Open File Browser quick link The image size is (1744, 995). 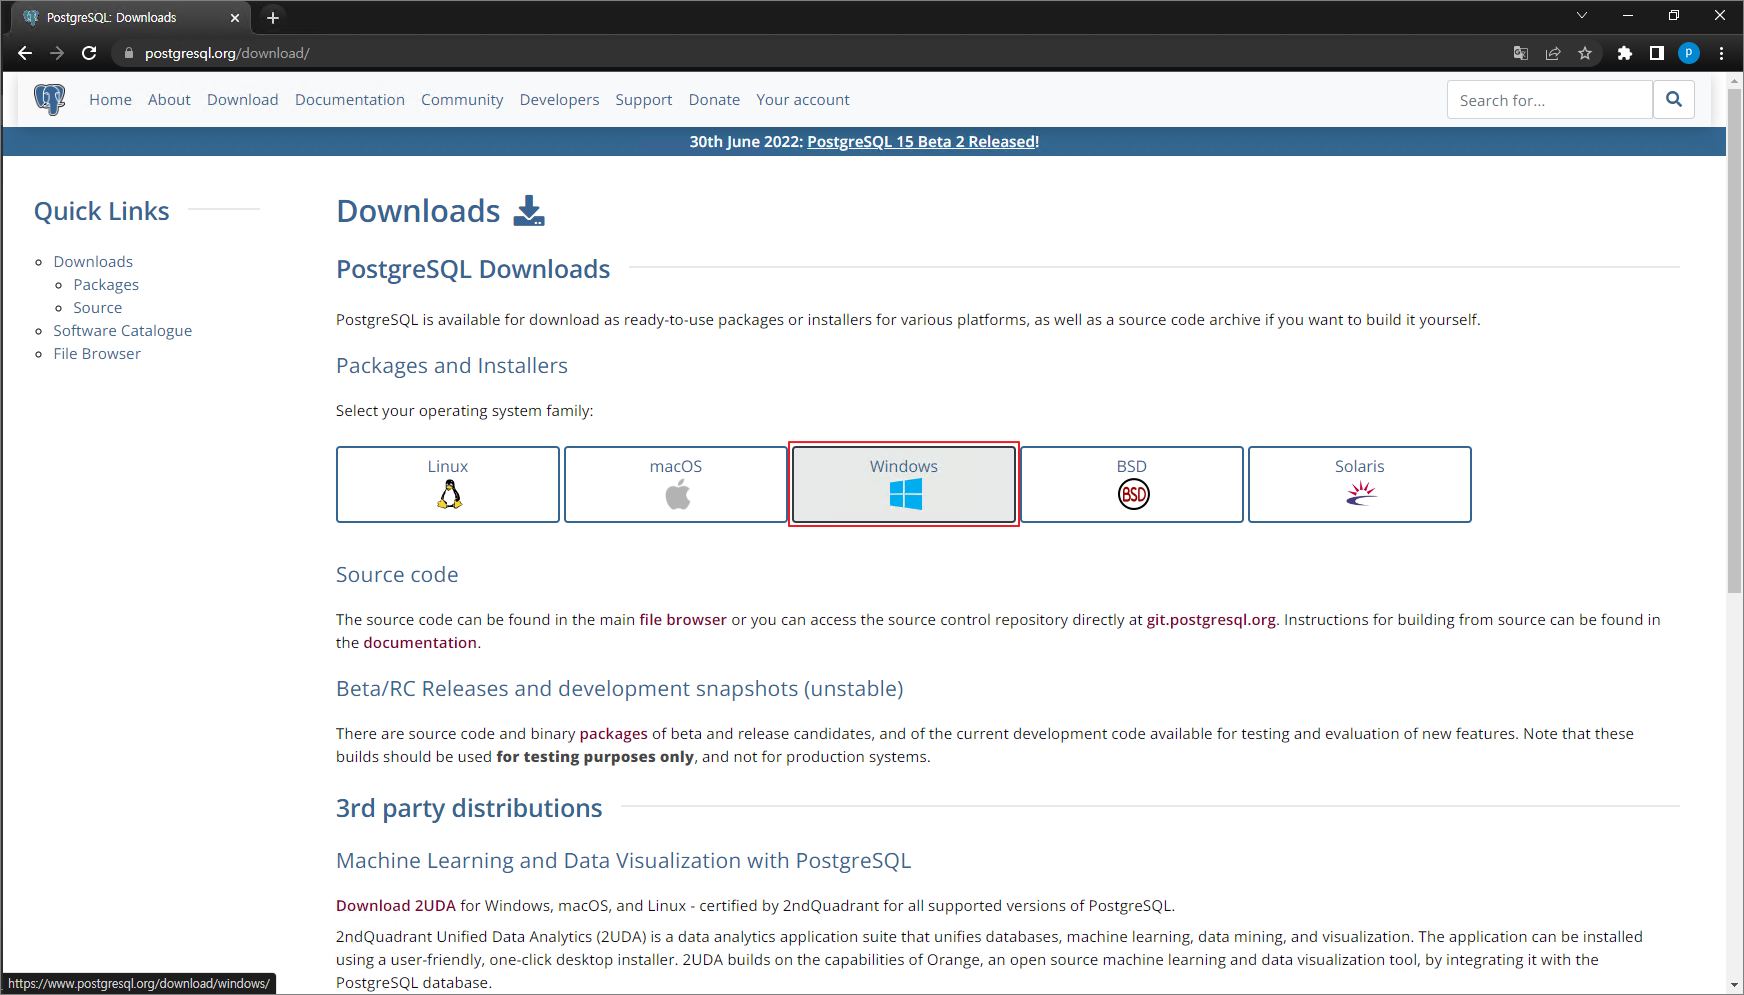(x=97, y=353)
